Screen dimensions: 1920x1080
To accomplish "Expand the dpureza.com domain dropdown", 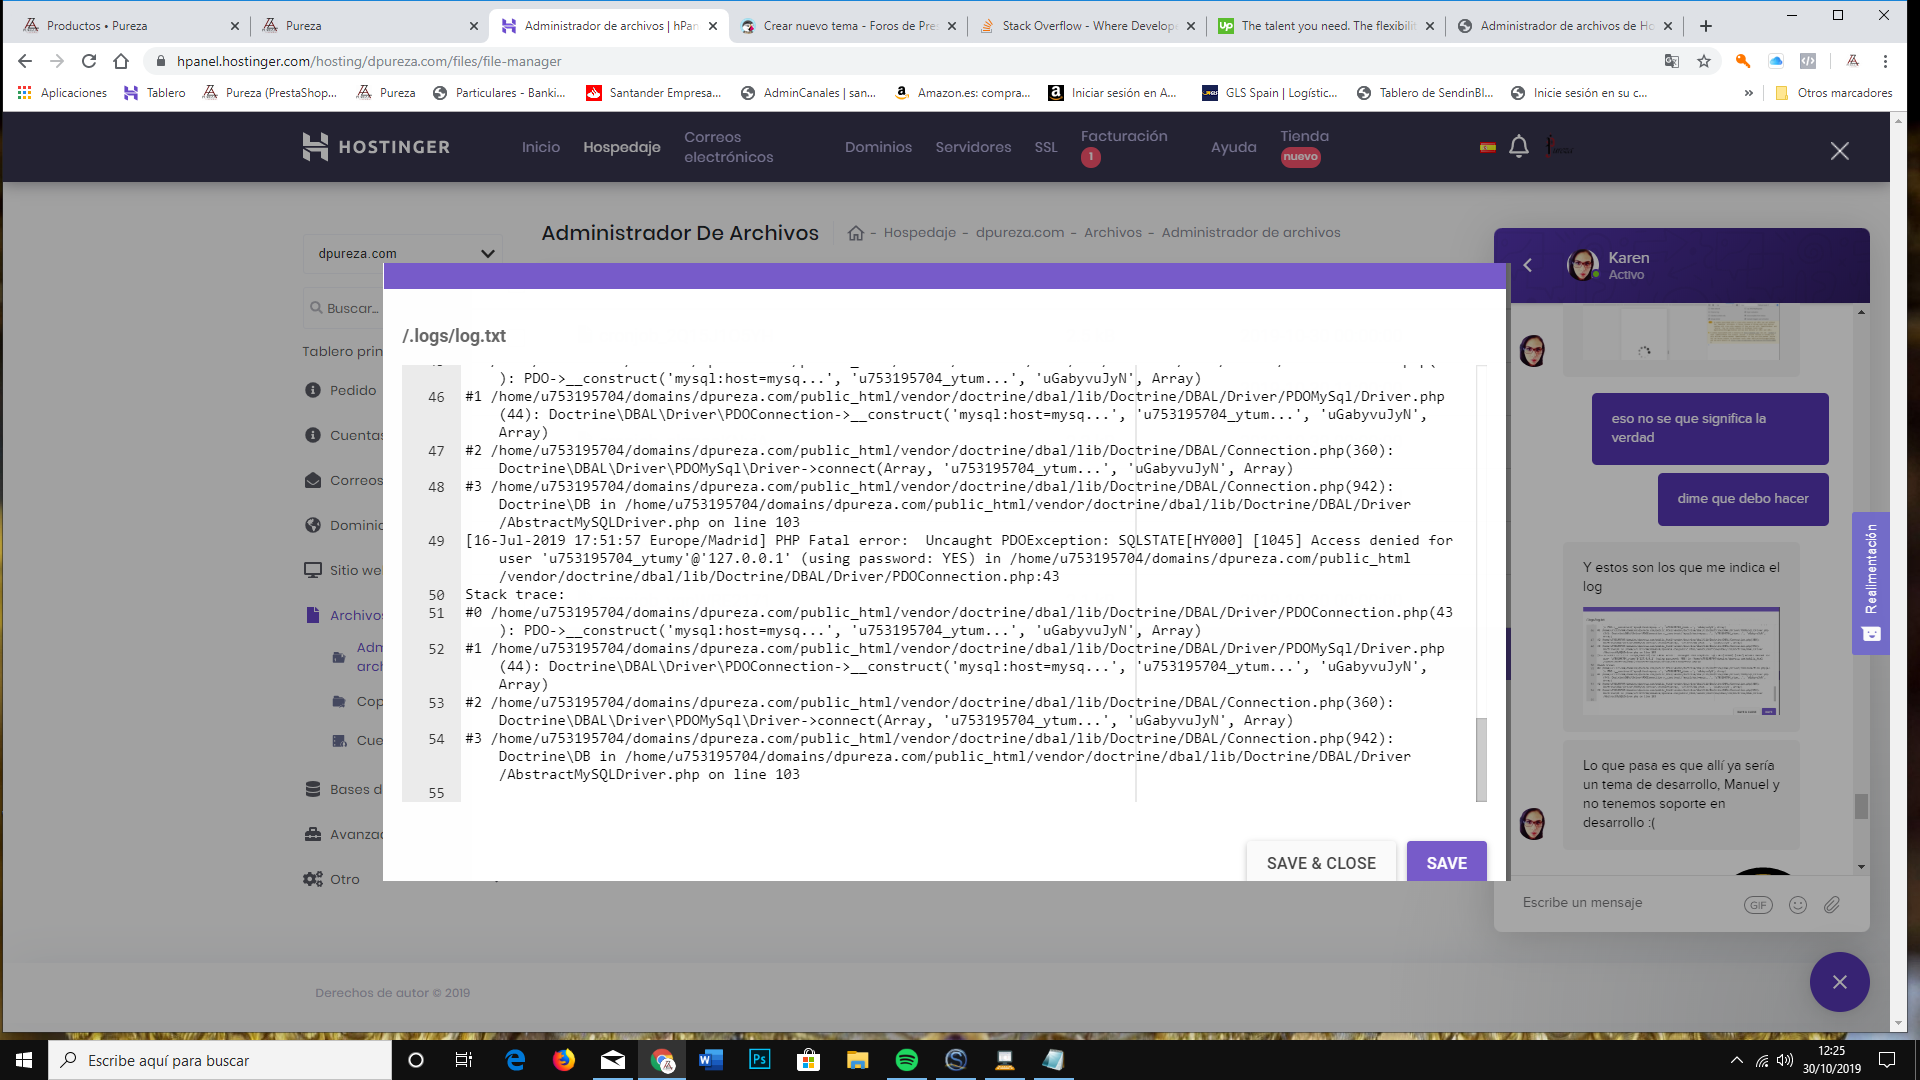I will (487, 254).
